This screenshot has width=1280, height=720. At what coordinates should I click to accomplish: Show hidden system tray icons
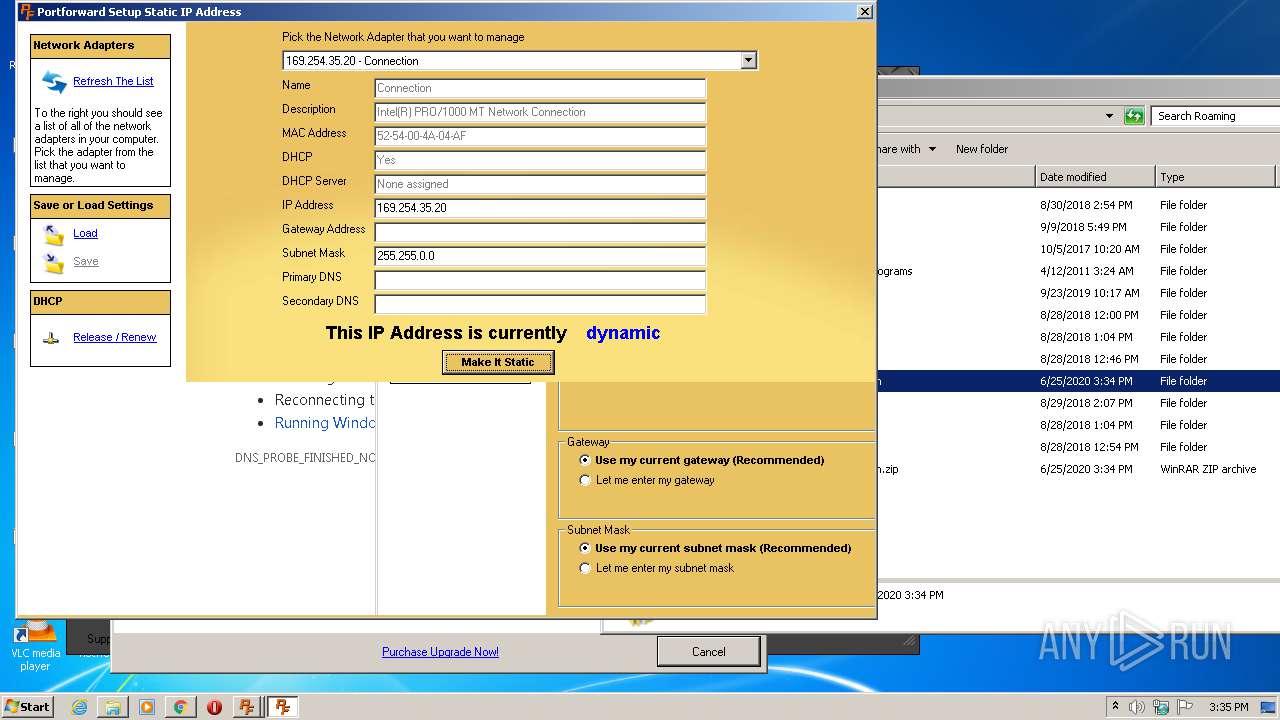(x=1115, y=706)
